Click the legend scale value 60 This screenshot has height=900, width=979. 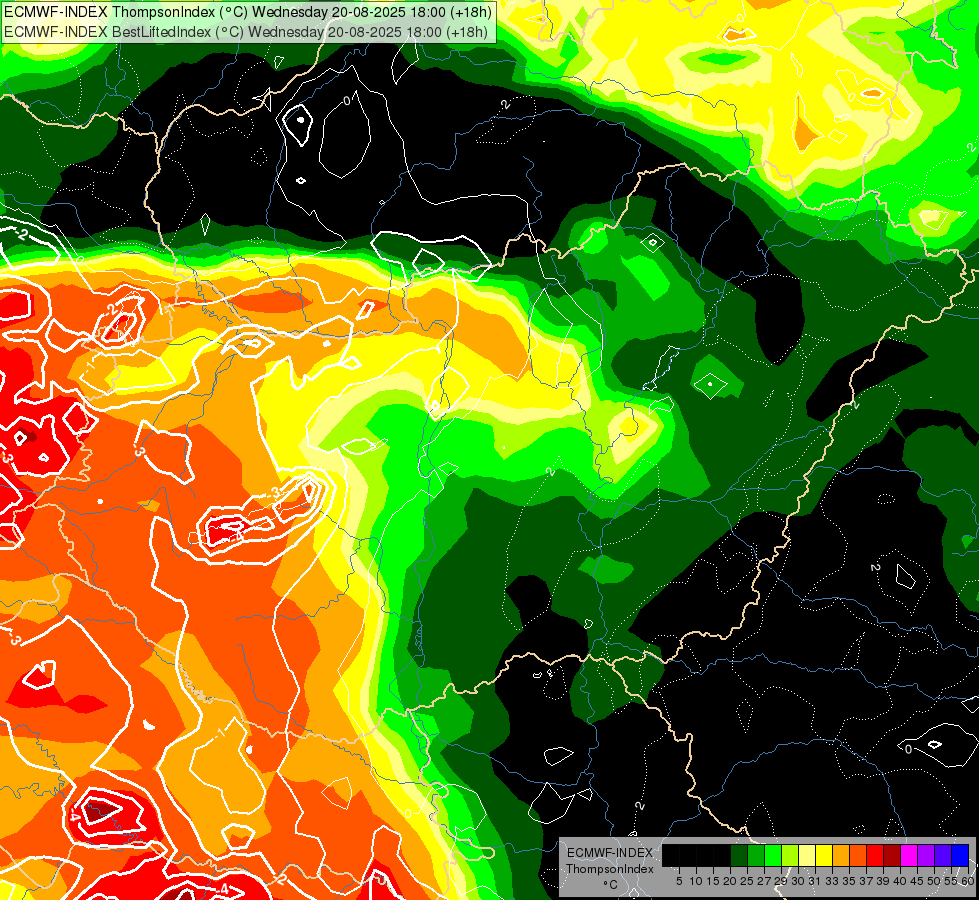pos(967,881)
